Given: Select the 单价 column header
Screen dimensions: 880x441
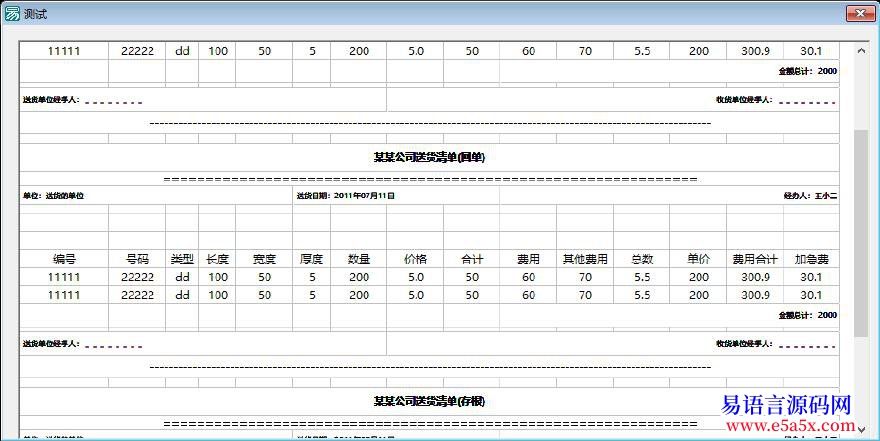Looking at the screenshot, I should click(698, 259).
